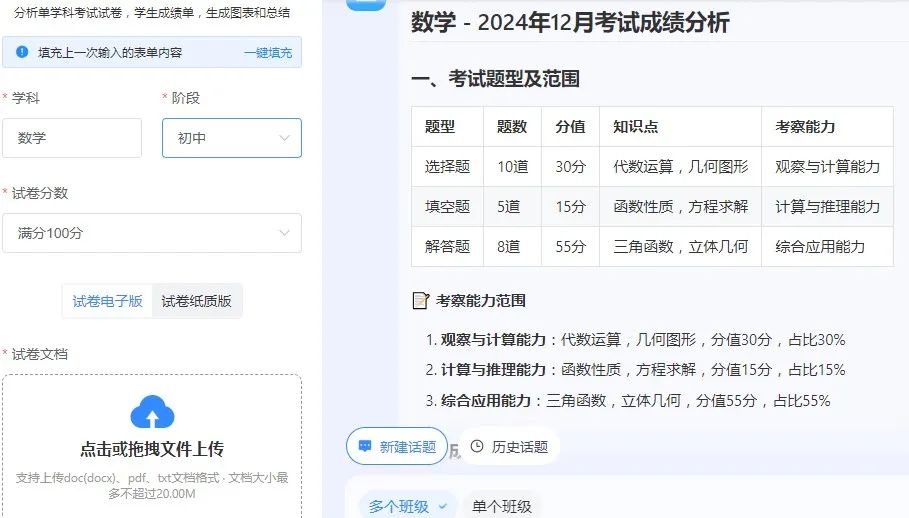The height and width of the screenshot is (518, 909).
Task: Click the clock icon beside 历史话题
Action: (x=477, y=446)
